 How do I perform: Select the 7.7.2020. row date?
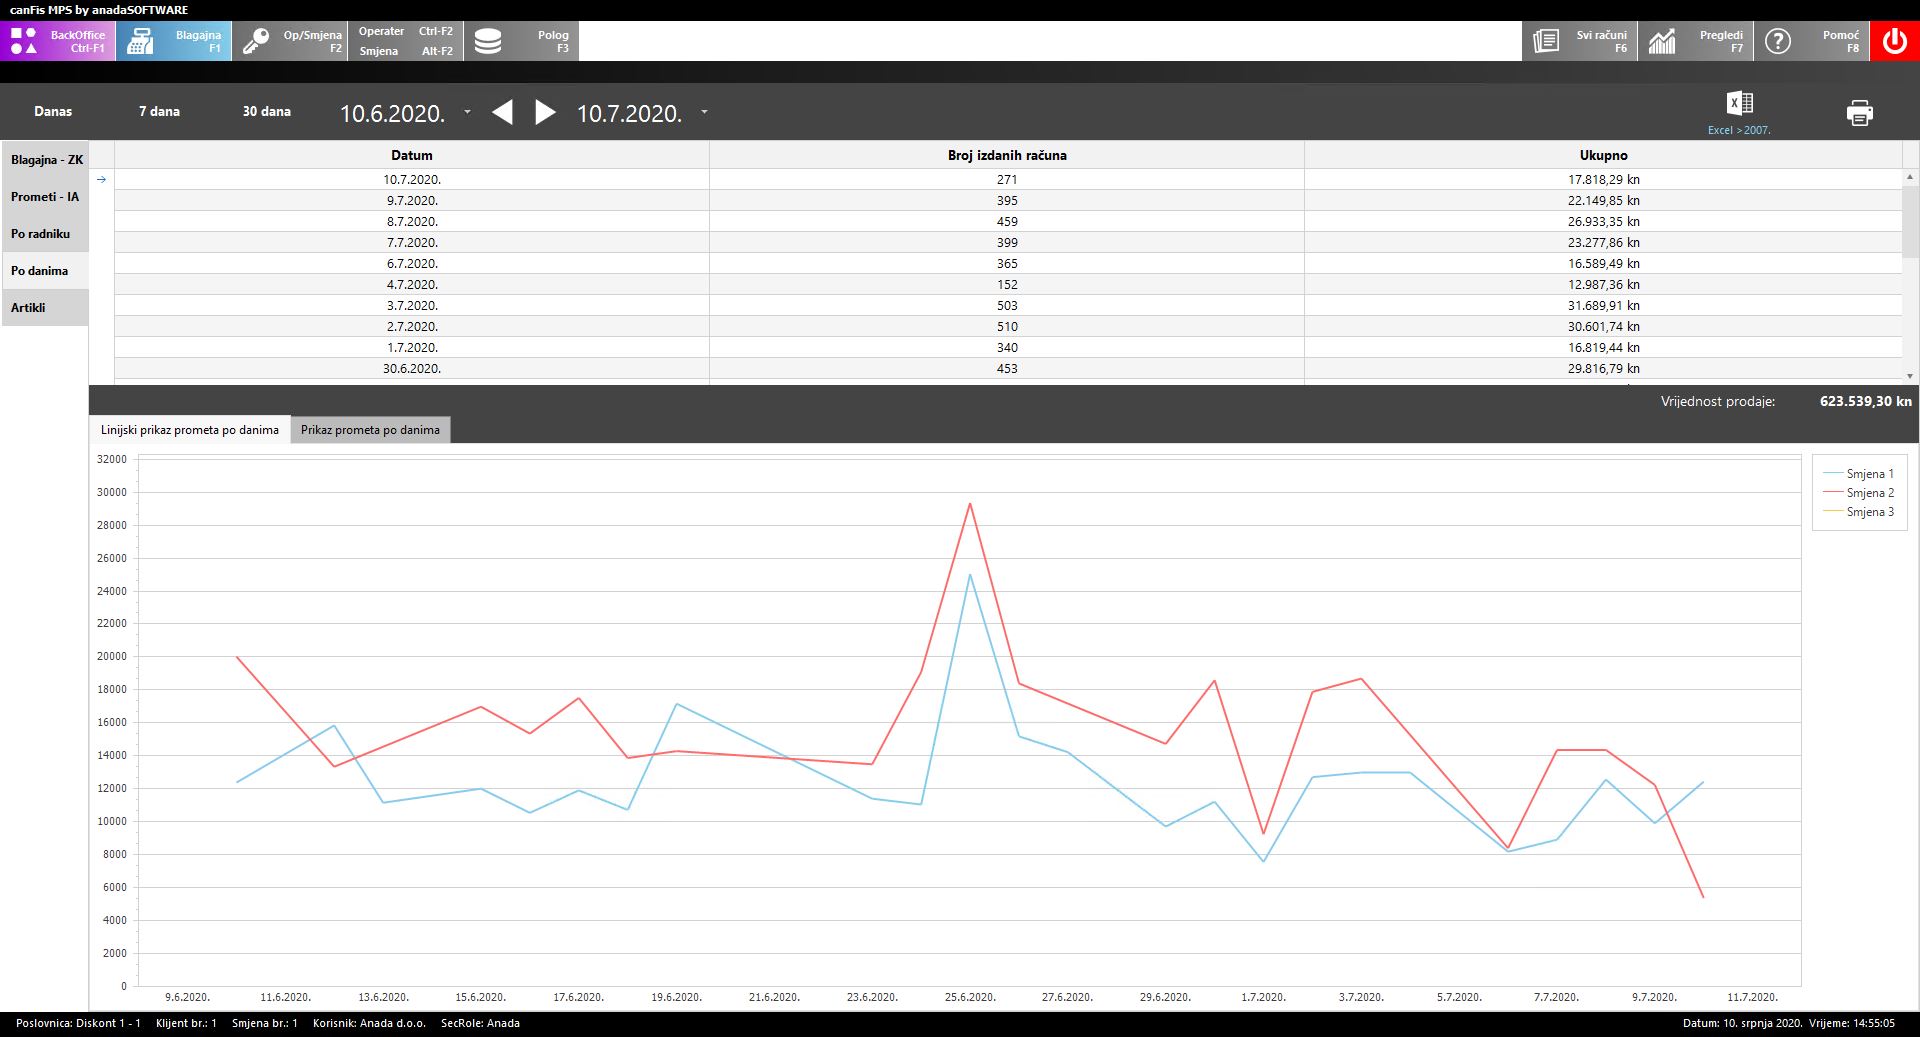click(412, 243)
